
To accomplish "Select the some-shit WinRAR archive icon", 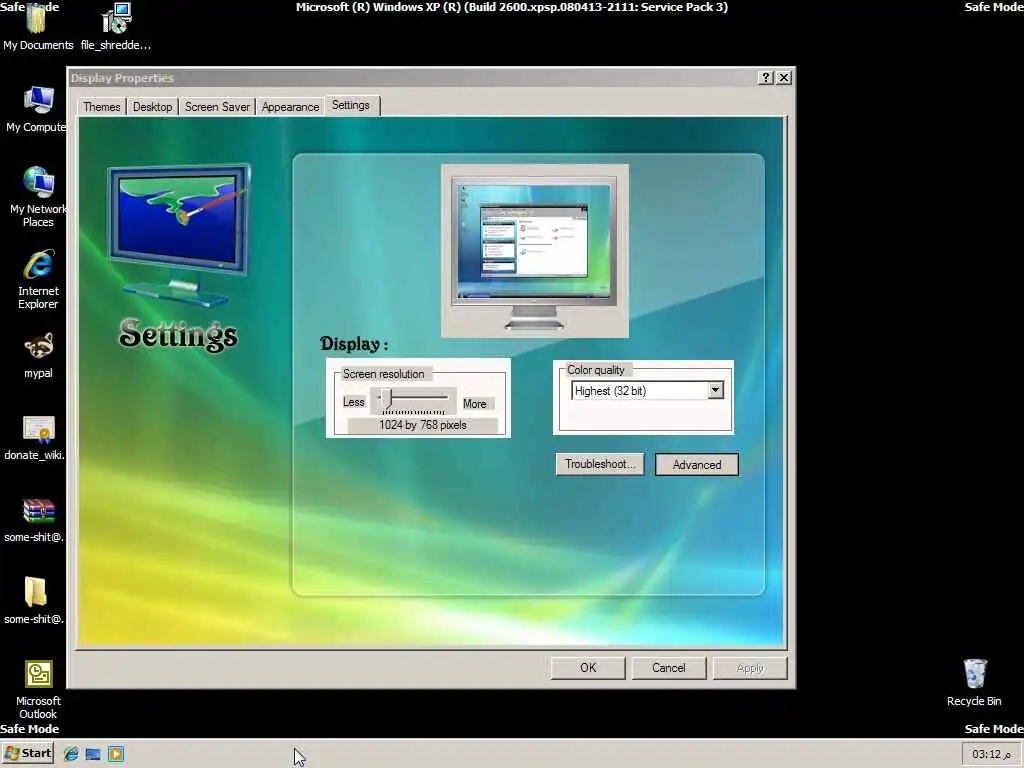I will (x=36, y=520).
